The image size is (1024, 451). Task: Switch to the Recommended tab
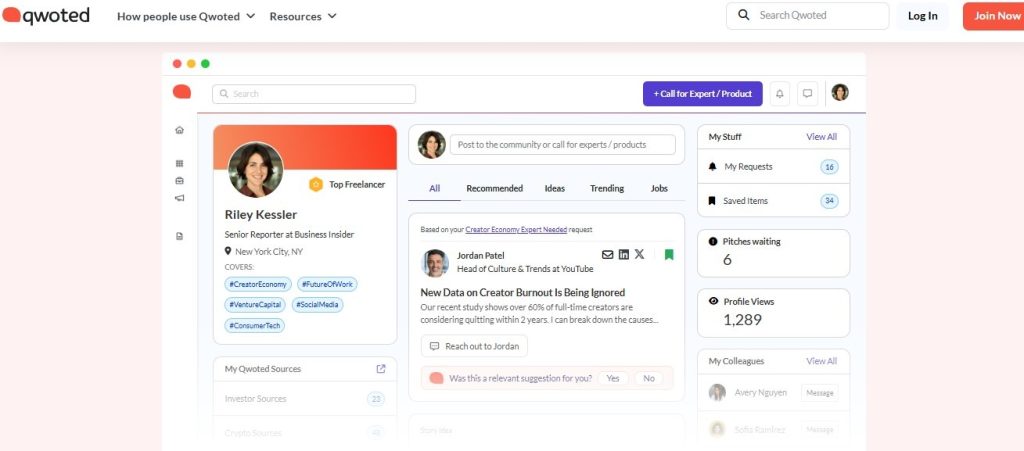494,188
